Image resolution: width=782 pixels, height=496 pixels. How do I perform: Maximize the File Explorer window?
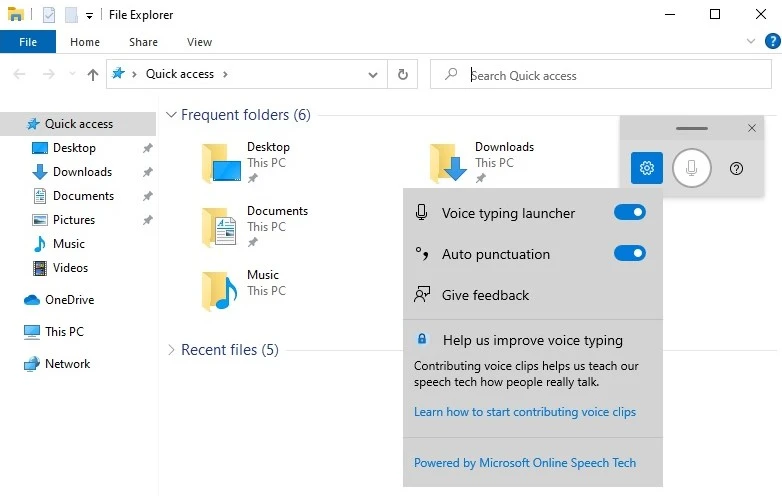point(715,14)
